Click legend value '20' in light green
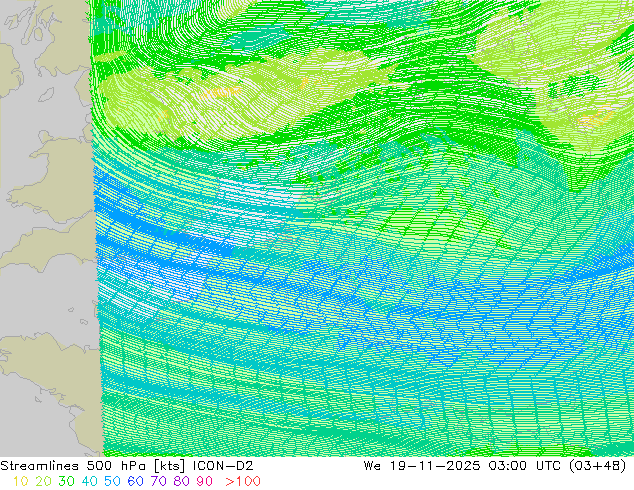The width and height of the screenshot is (634, 490). 43,481
